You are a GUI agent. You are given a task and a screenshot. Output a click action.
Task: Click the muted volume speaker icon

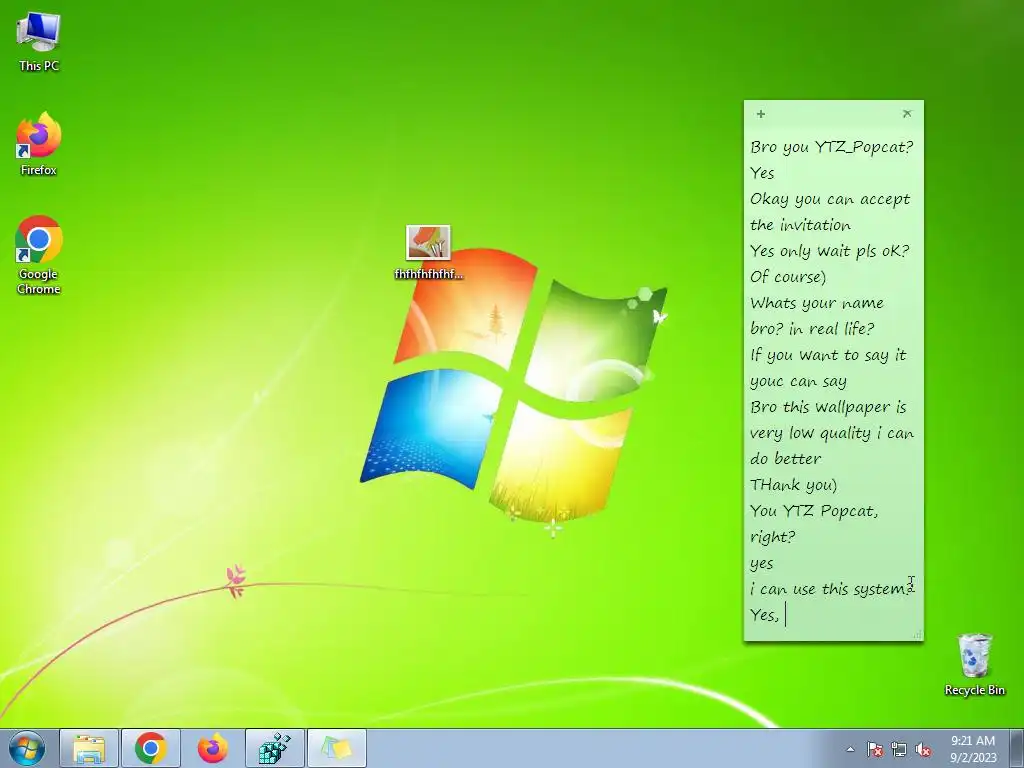923,749
